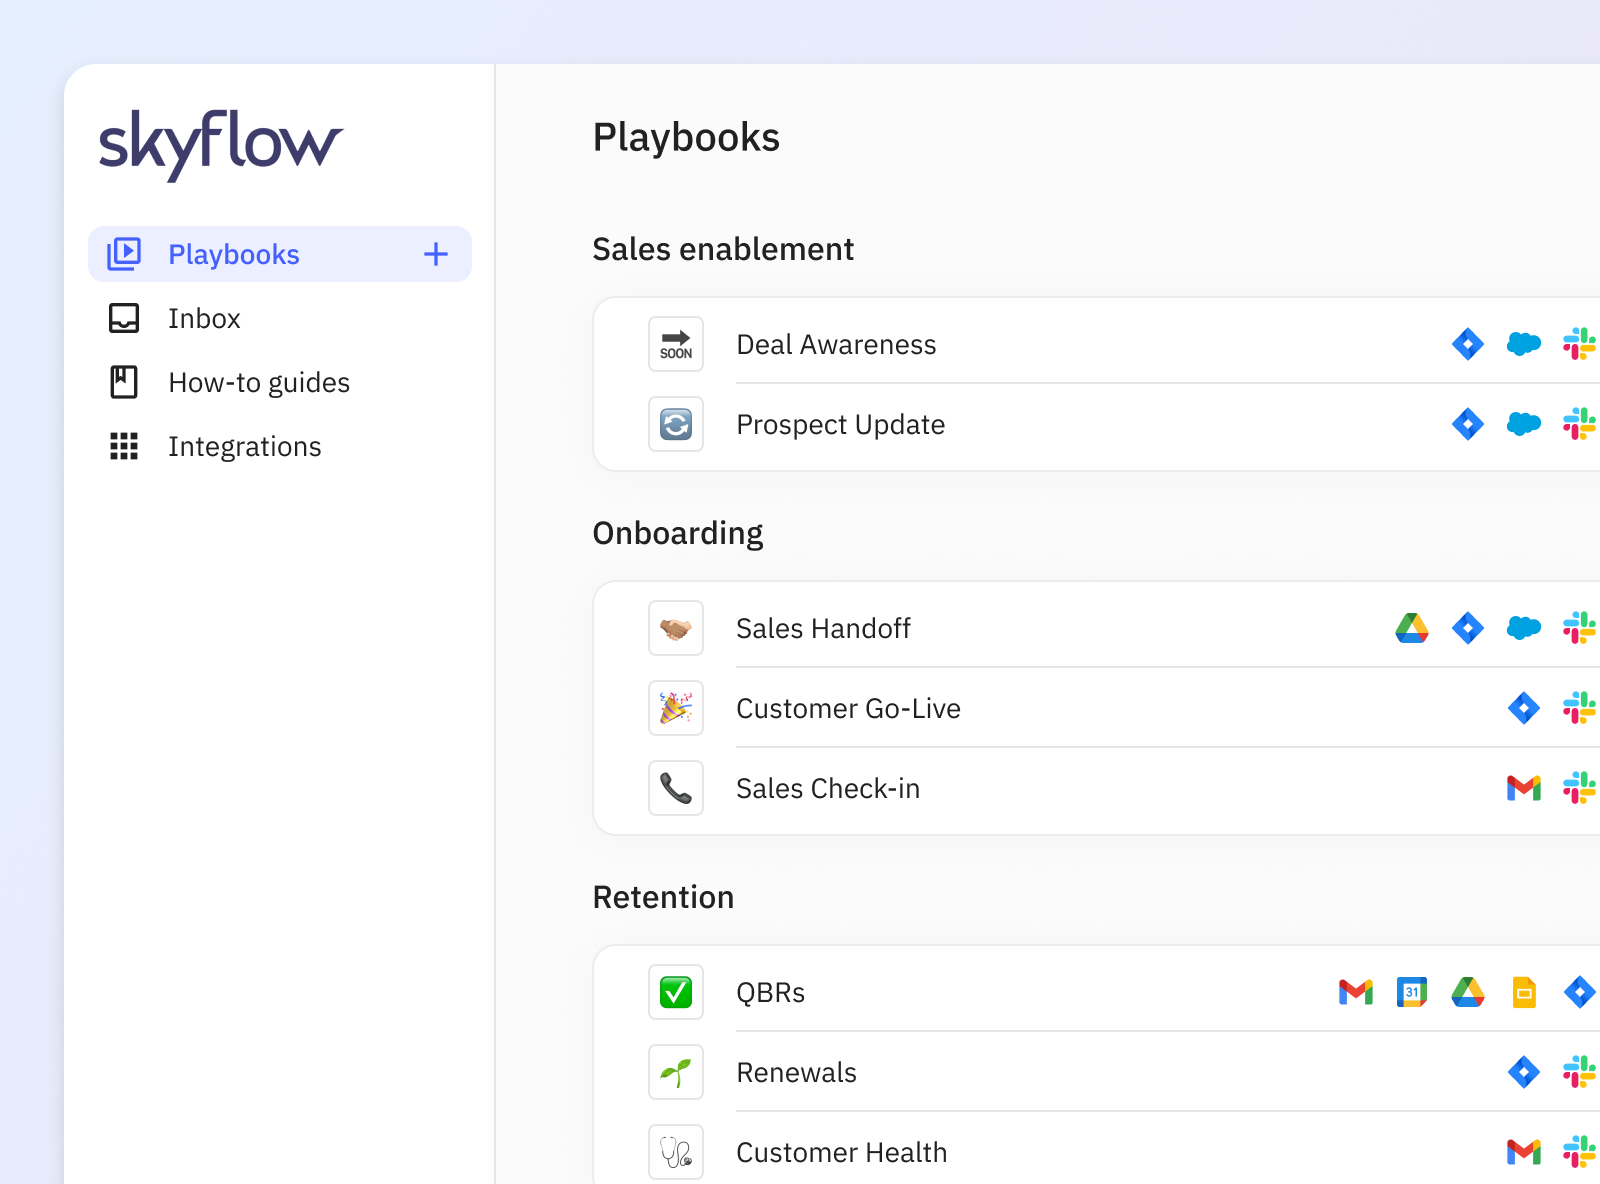Screen dimensions: 1600x1184
Task: Click the Salesforce icon on Deal Awareness
Action: pyautogui.click(x=1524, y=344)
